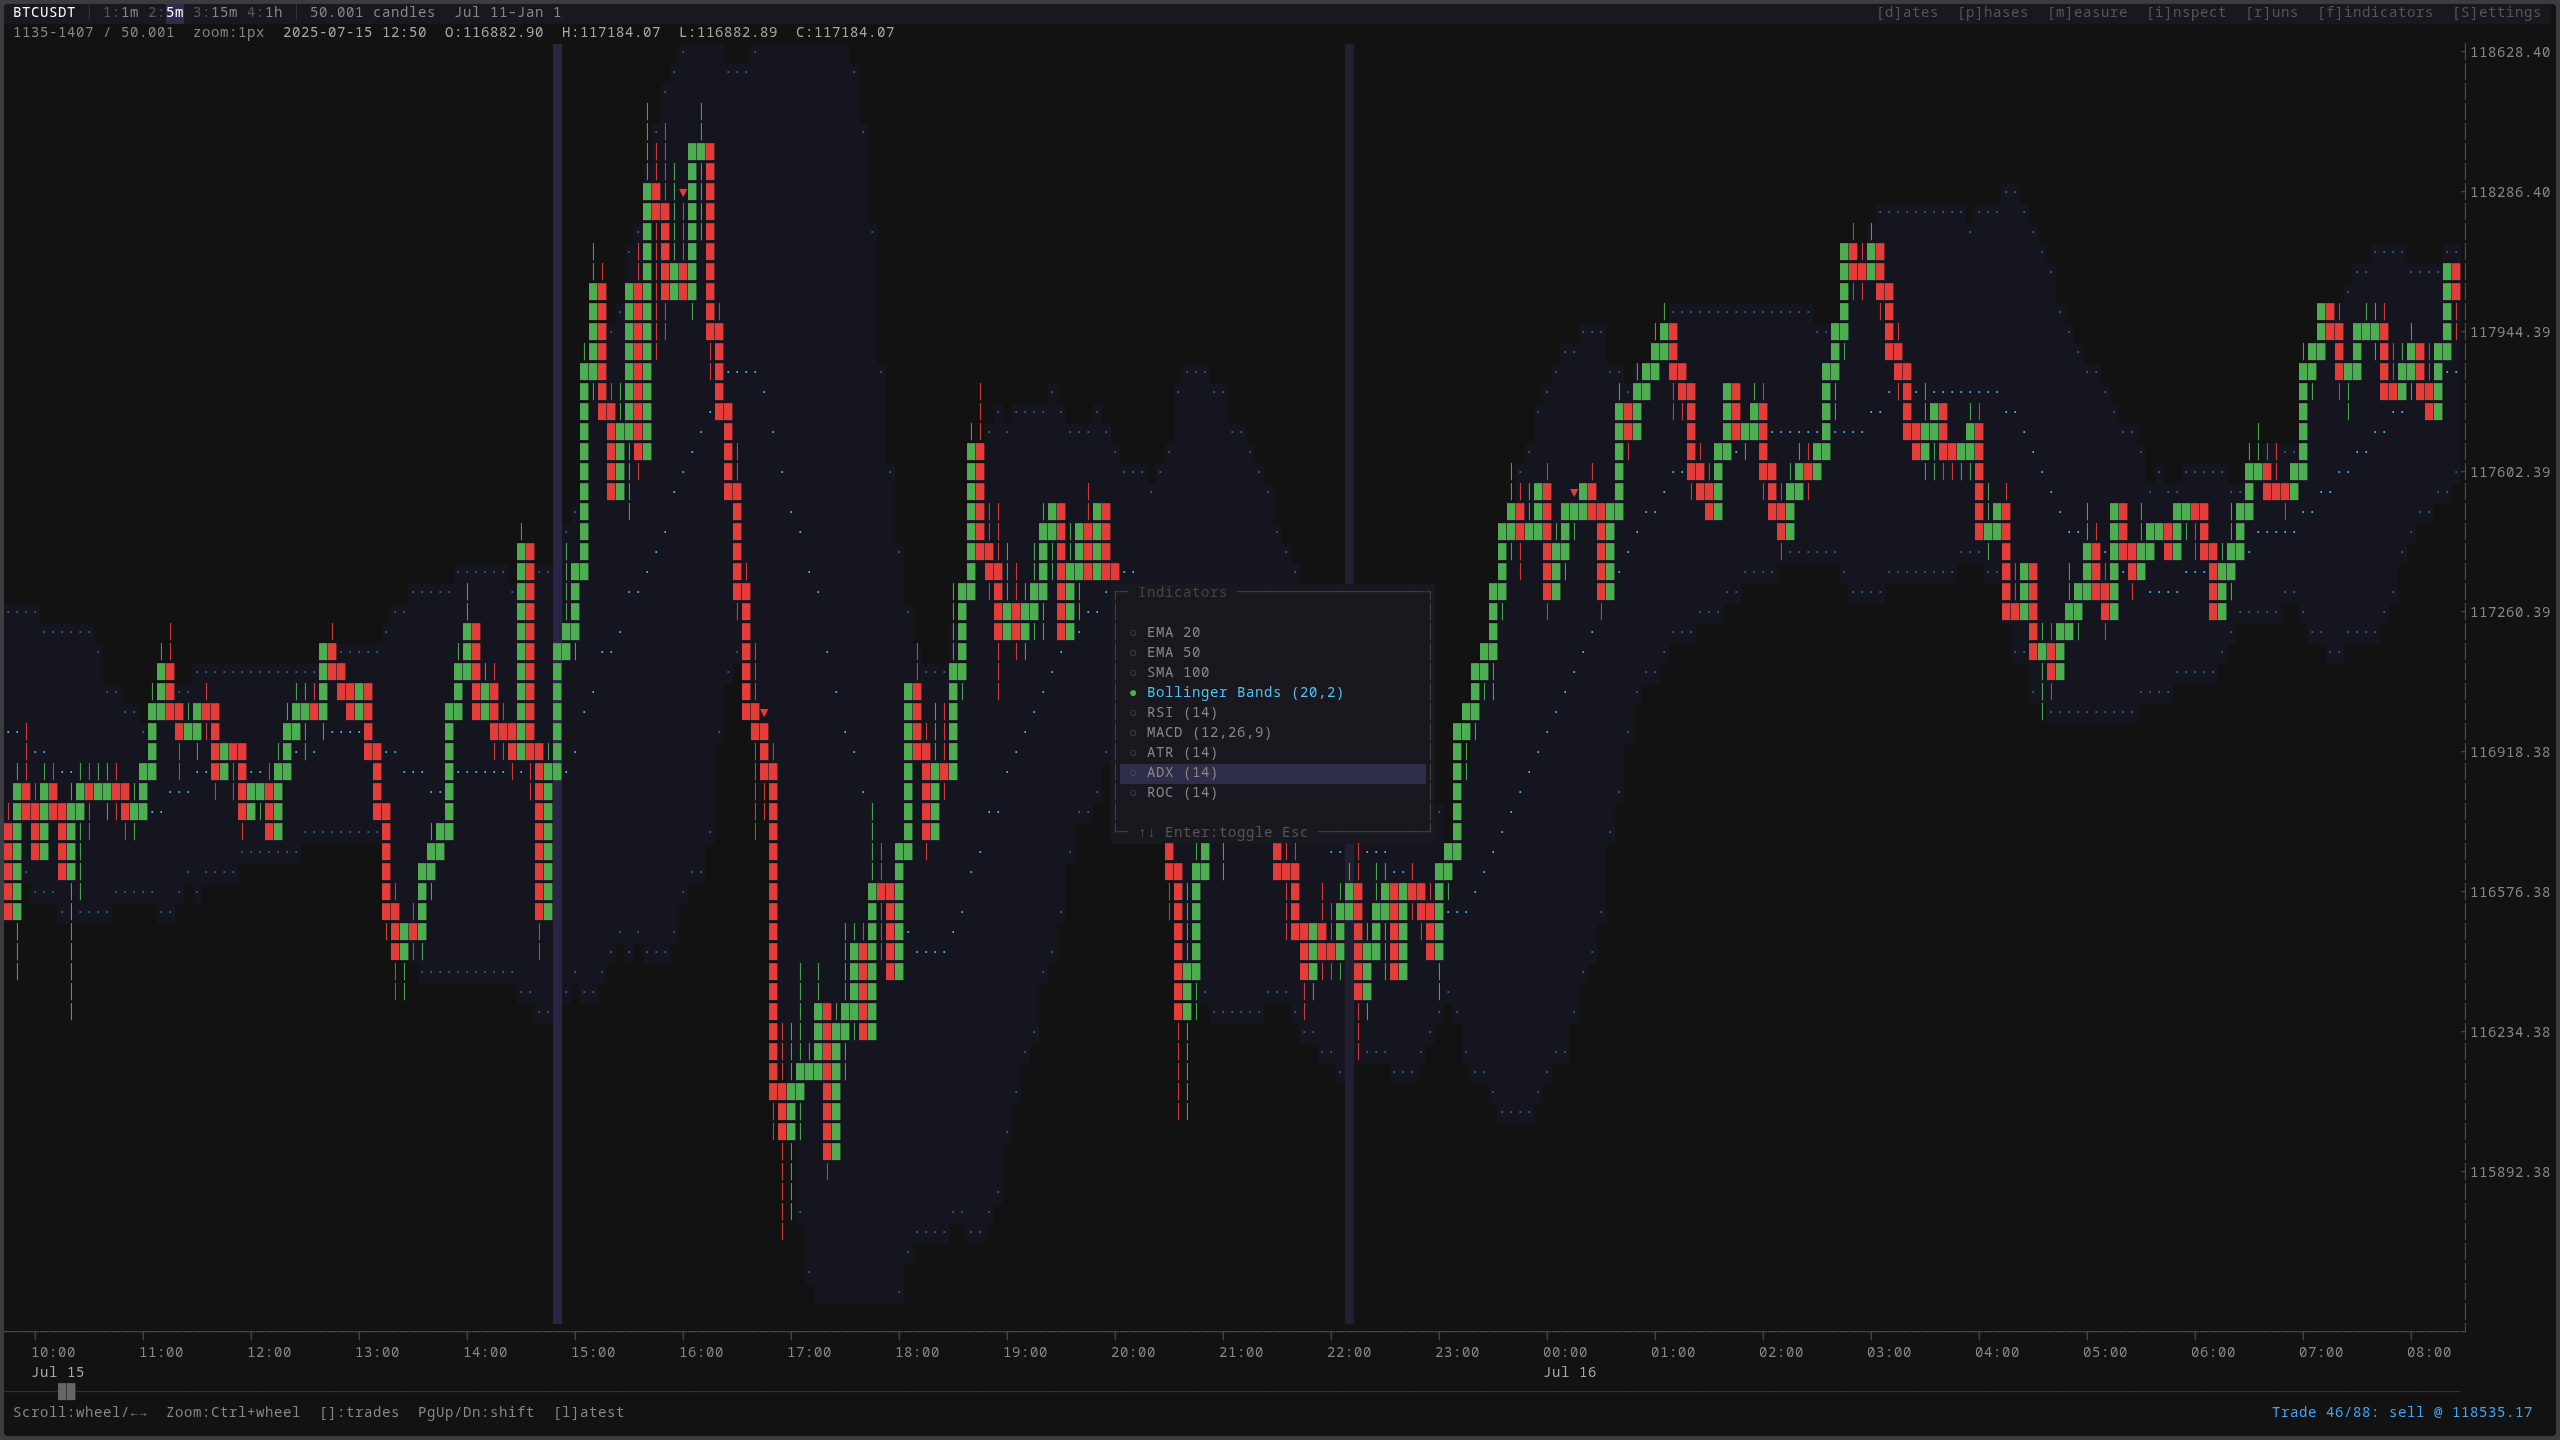Open the [S]ettings menu
This screenshot has width=2560, height=1440.
point(2498,12)
